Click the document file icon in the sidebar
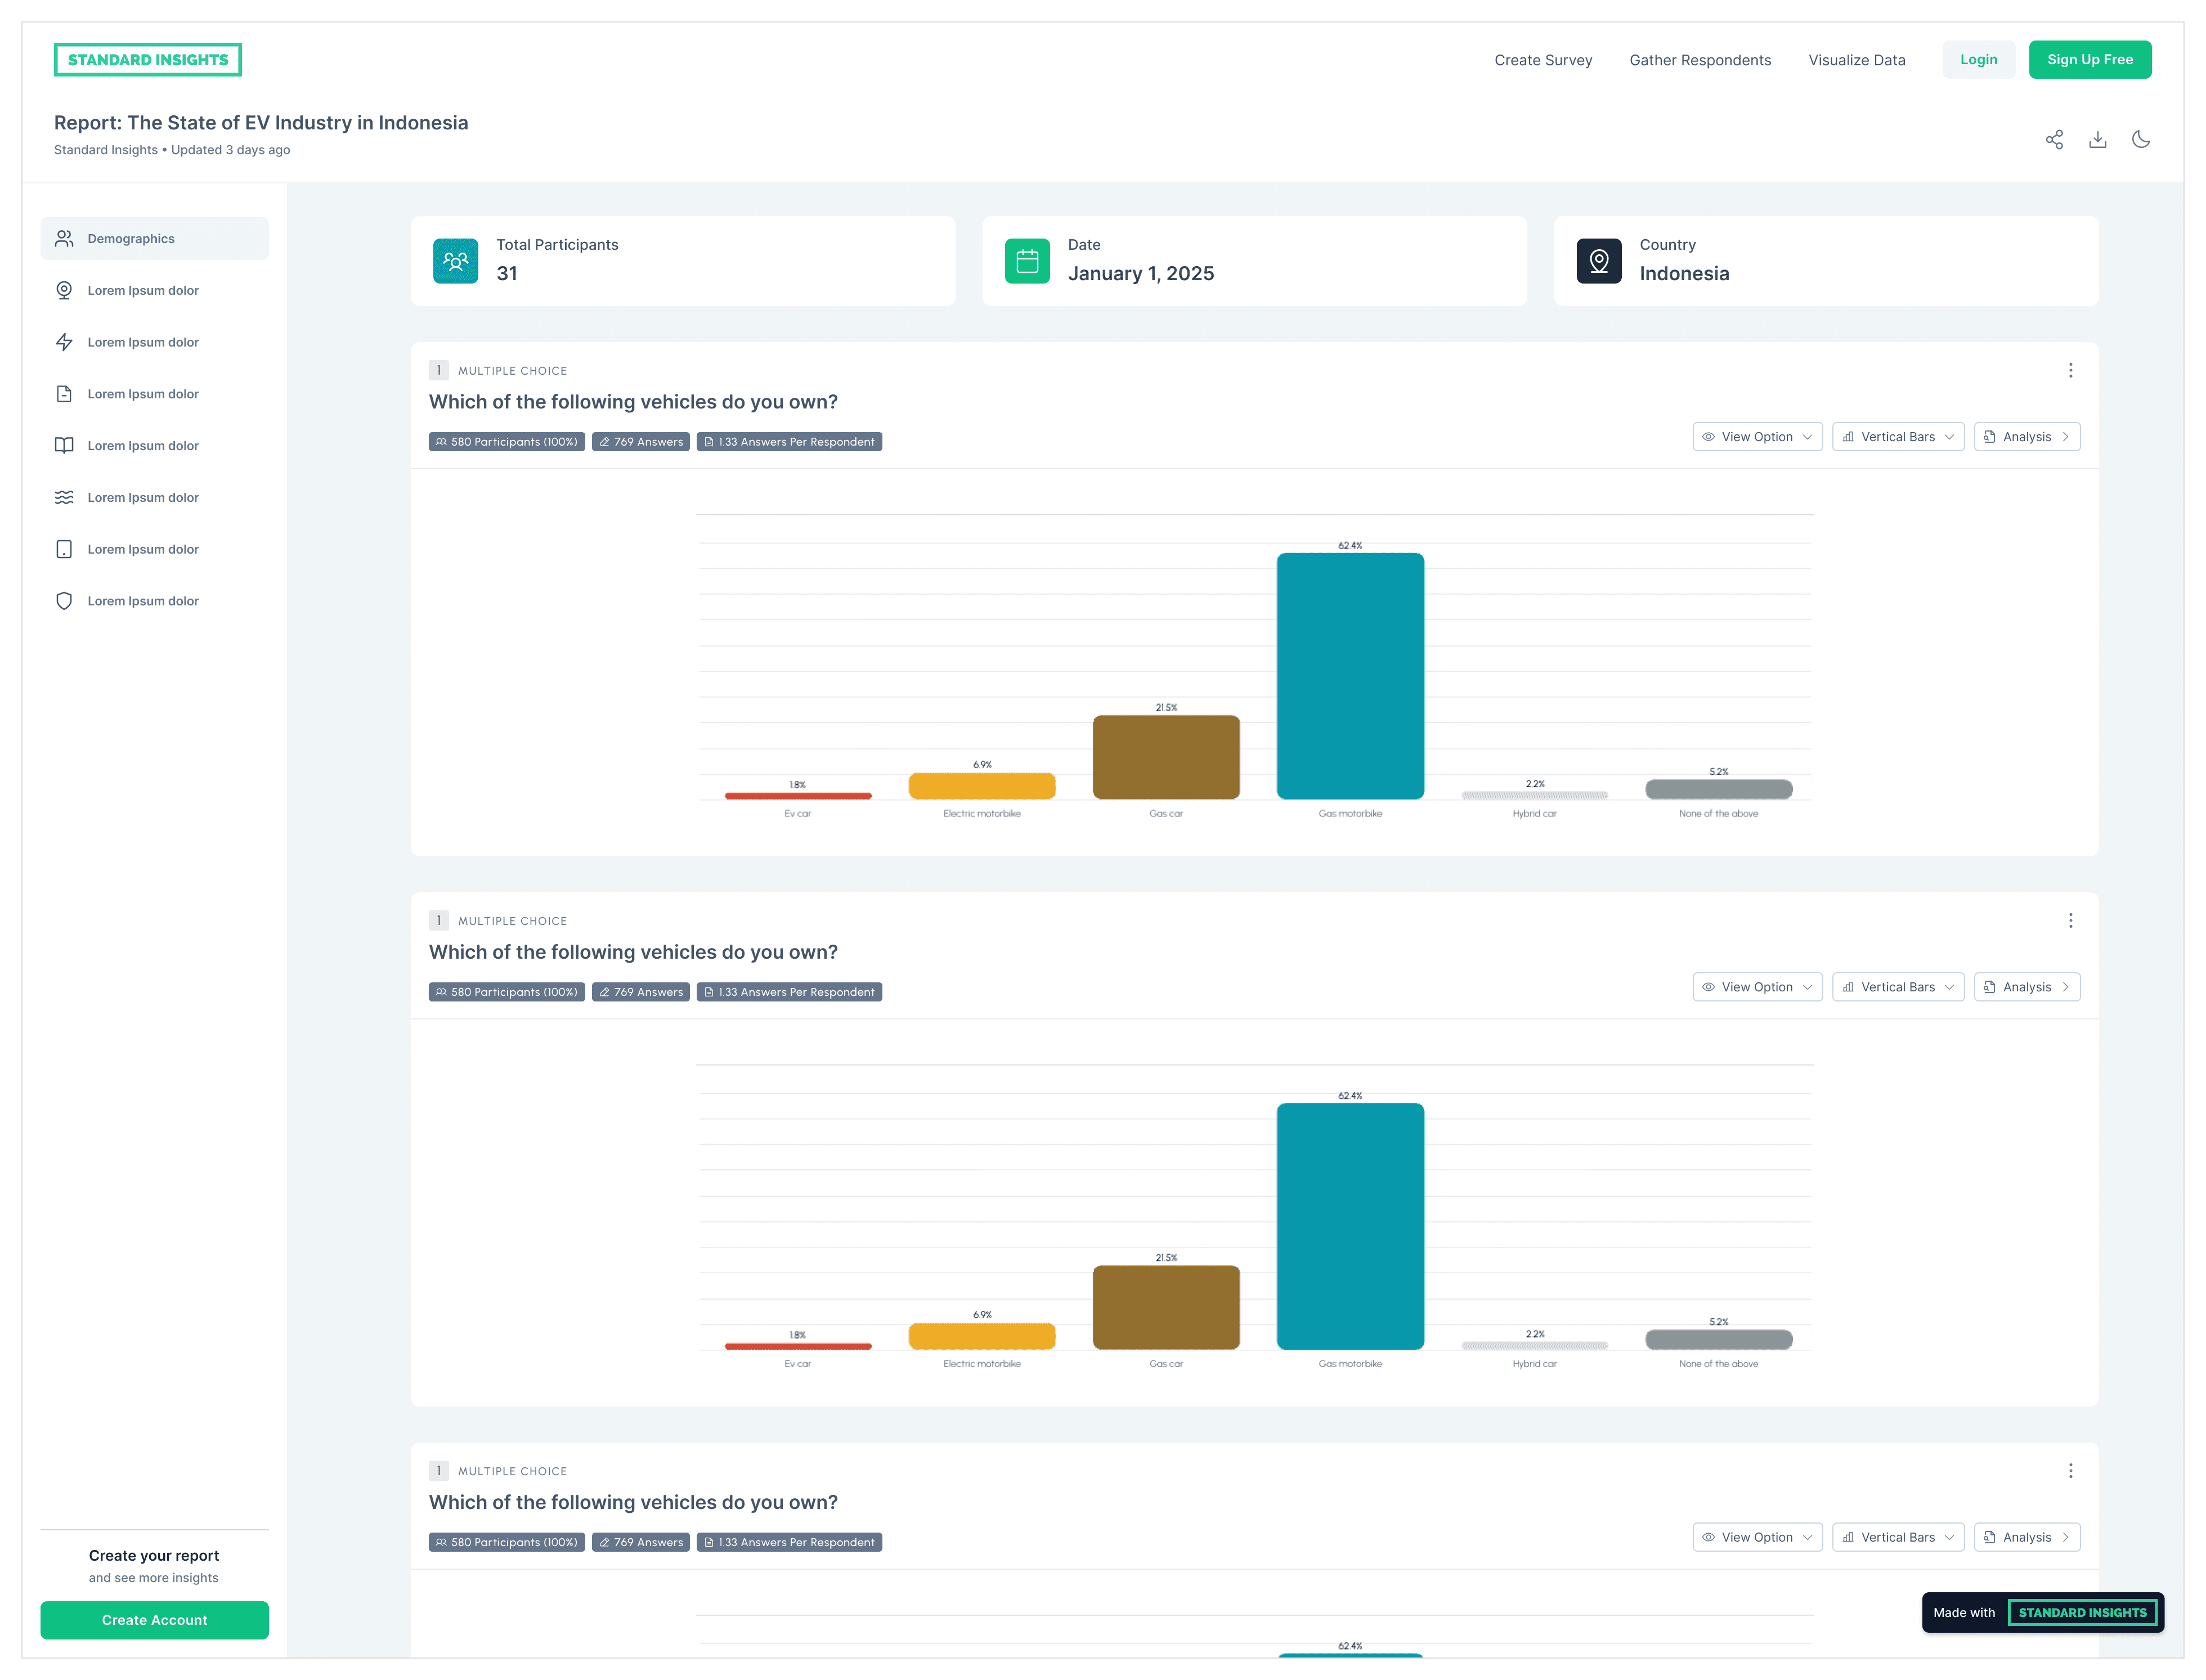Image resolution: width=2206 pixels, height=1680 pixels. click(64, 394)
